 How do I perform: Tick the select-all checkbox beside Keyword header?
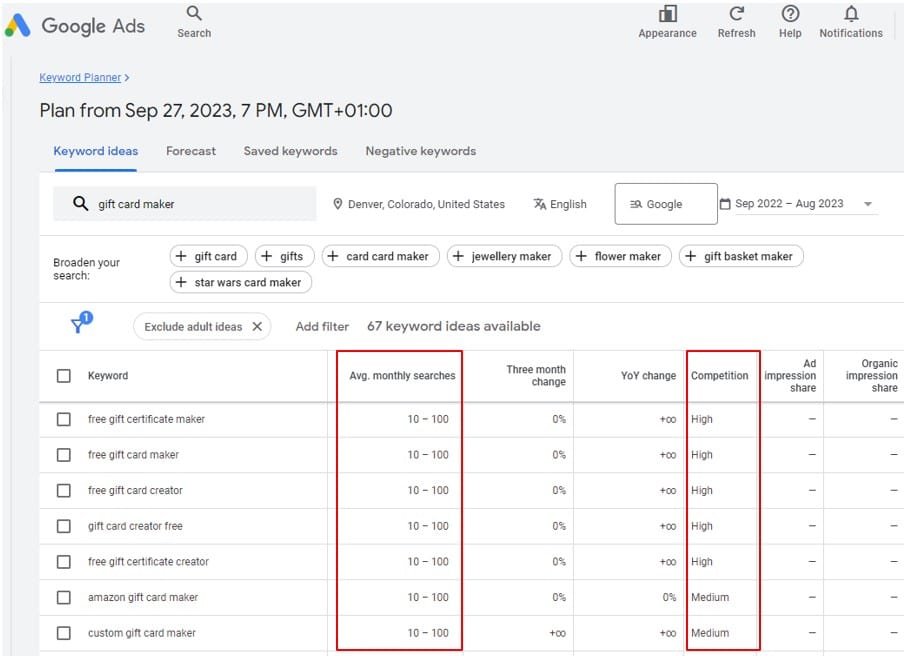pyautogui.click(x=64, y=376)
